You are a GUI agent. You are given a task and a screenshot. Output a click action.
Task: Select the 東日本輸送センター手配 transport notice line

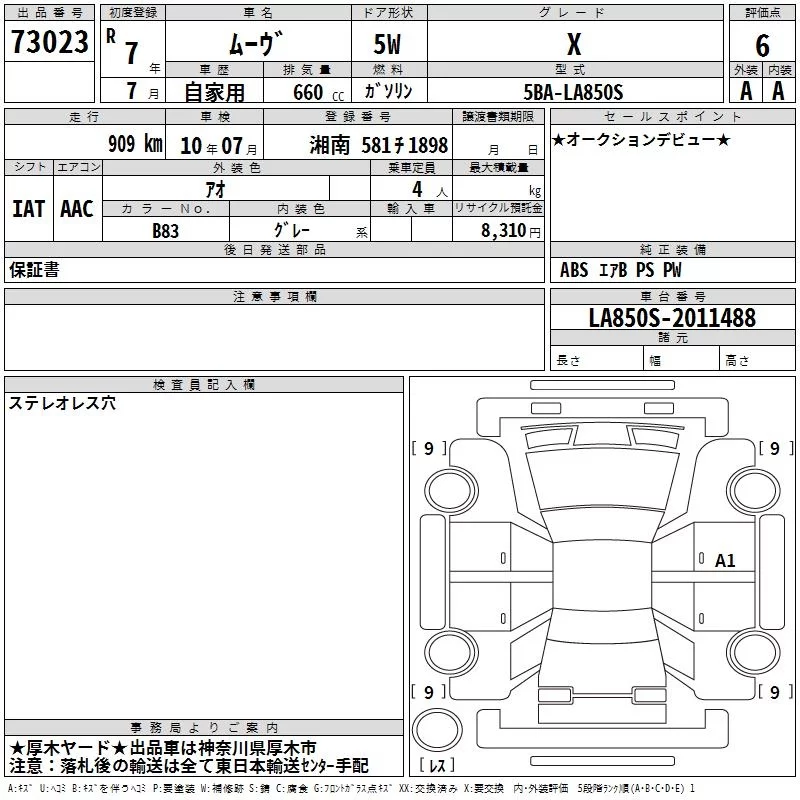tap(188, 766)
